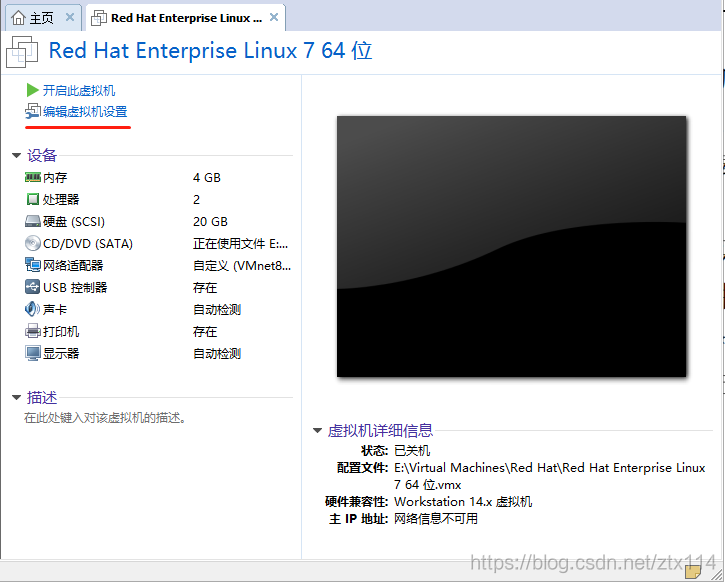The height and width of the screenshot is (583, 725).
Task: Click the sound card (声卡) speaker icon
Action: (33, 309)
